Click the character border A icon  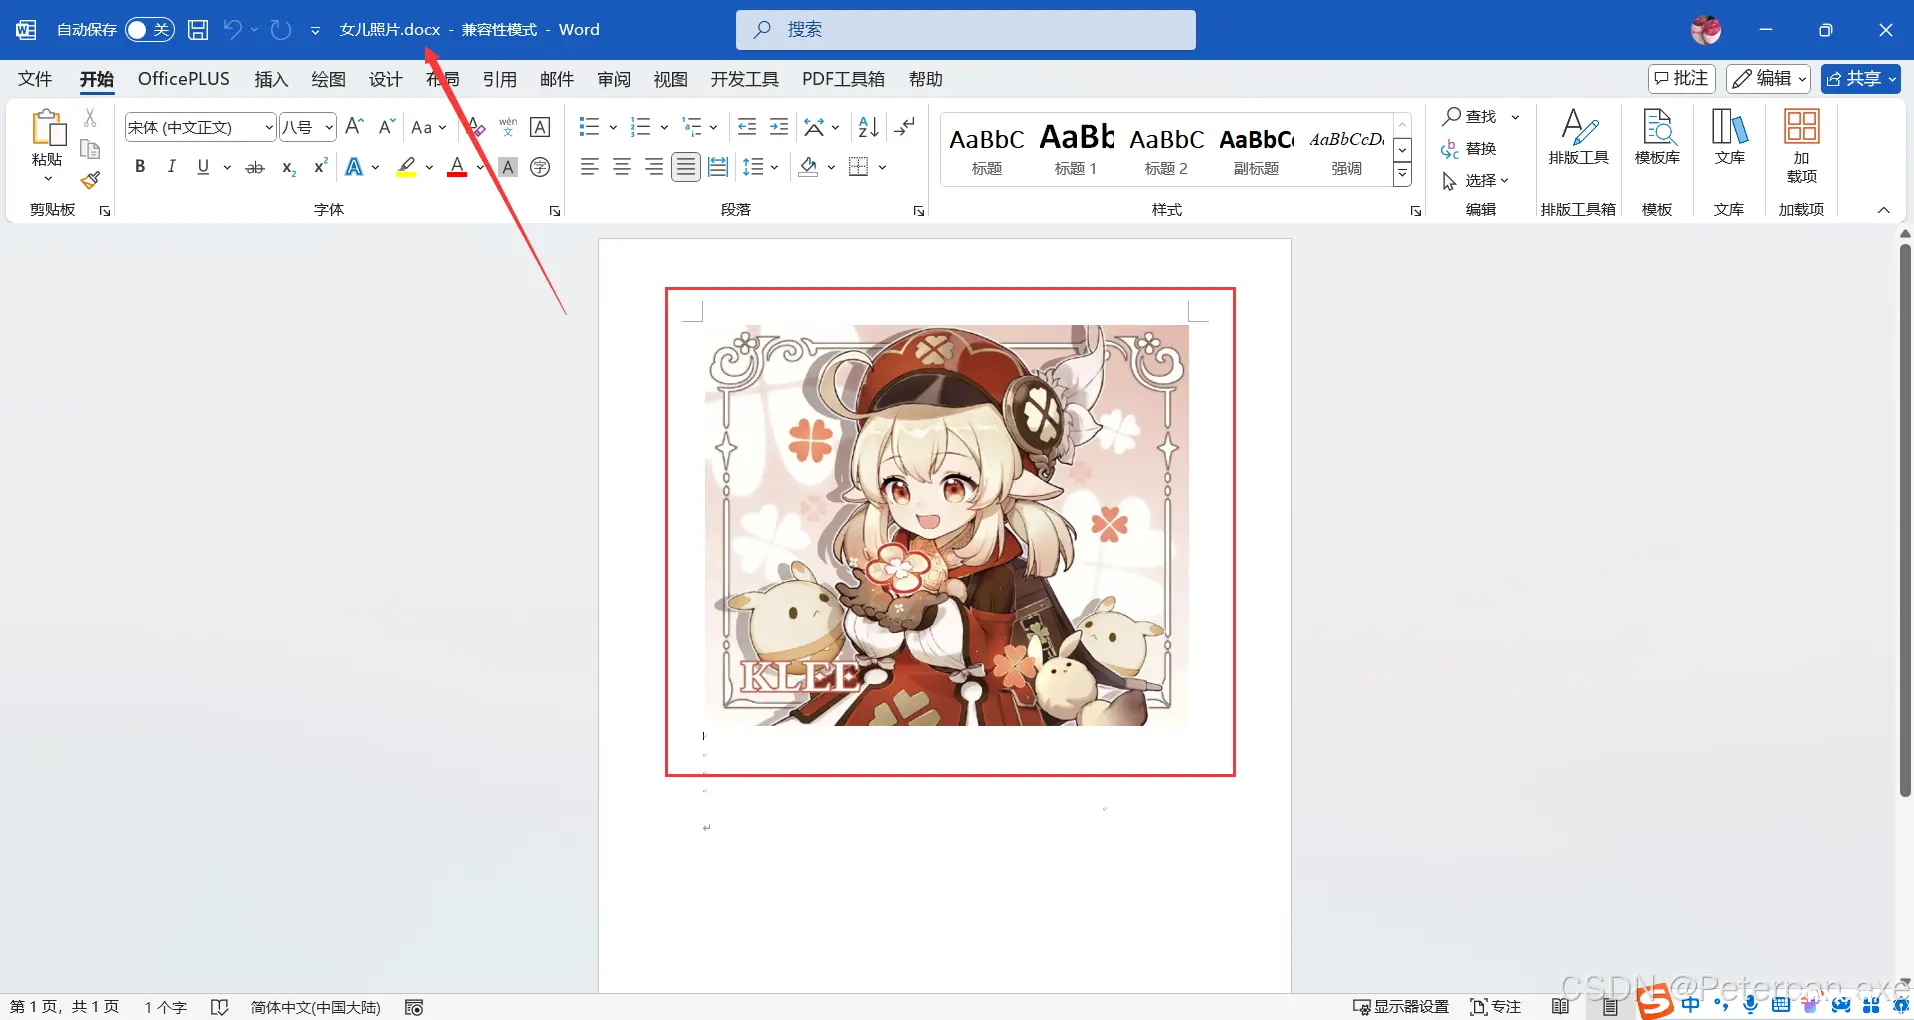pos(540,127)
